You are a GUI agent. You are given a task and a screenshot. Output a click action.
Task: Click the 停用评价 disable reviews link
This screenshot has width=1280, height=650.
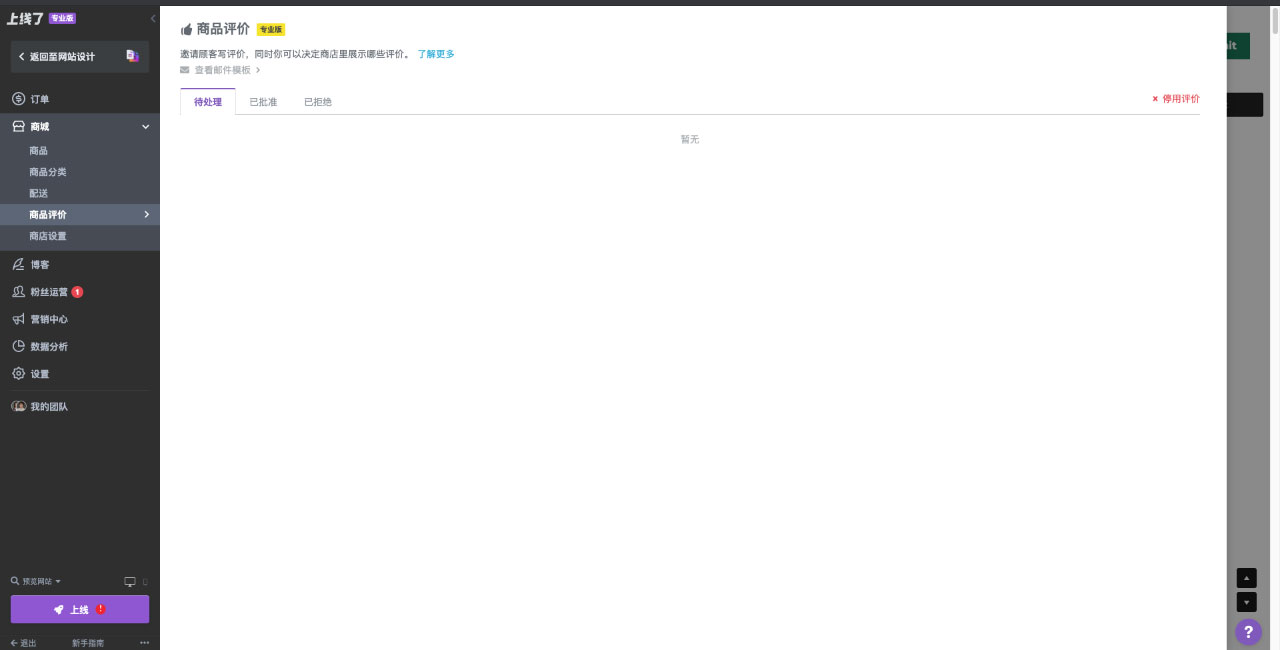pos(1176,99)
